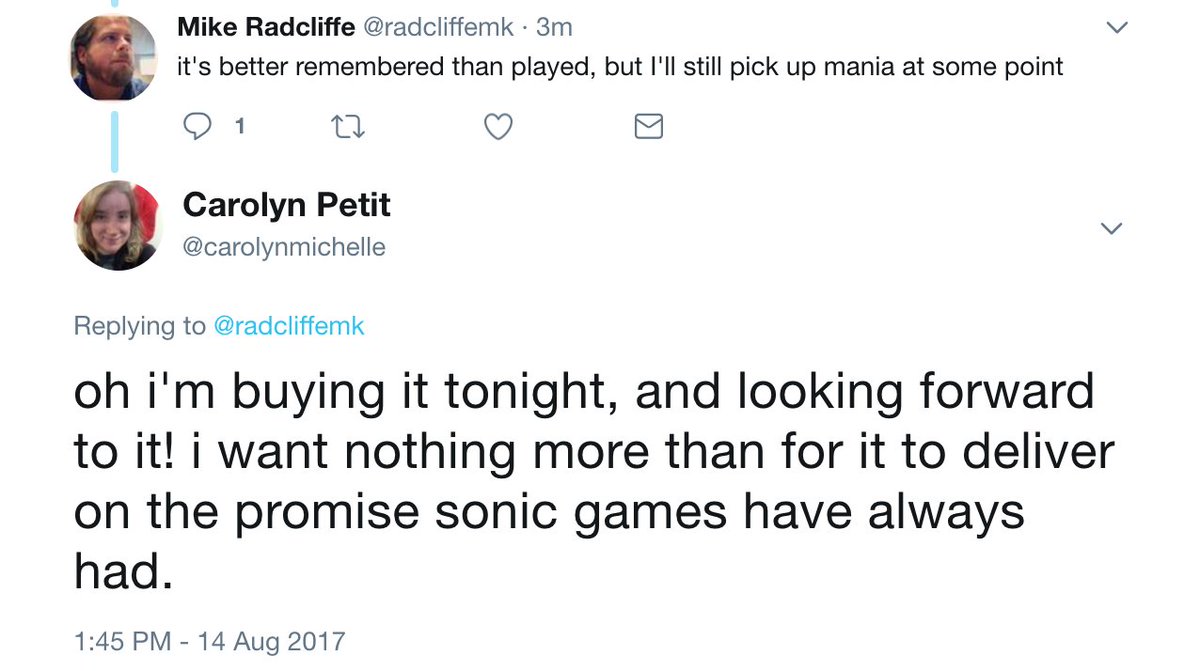Like Mike Radcliffe's tweet with heart icon

pyautogui.click(x=498, y=127)
